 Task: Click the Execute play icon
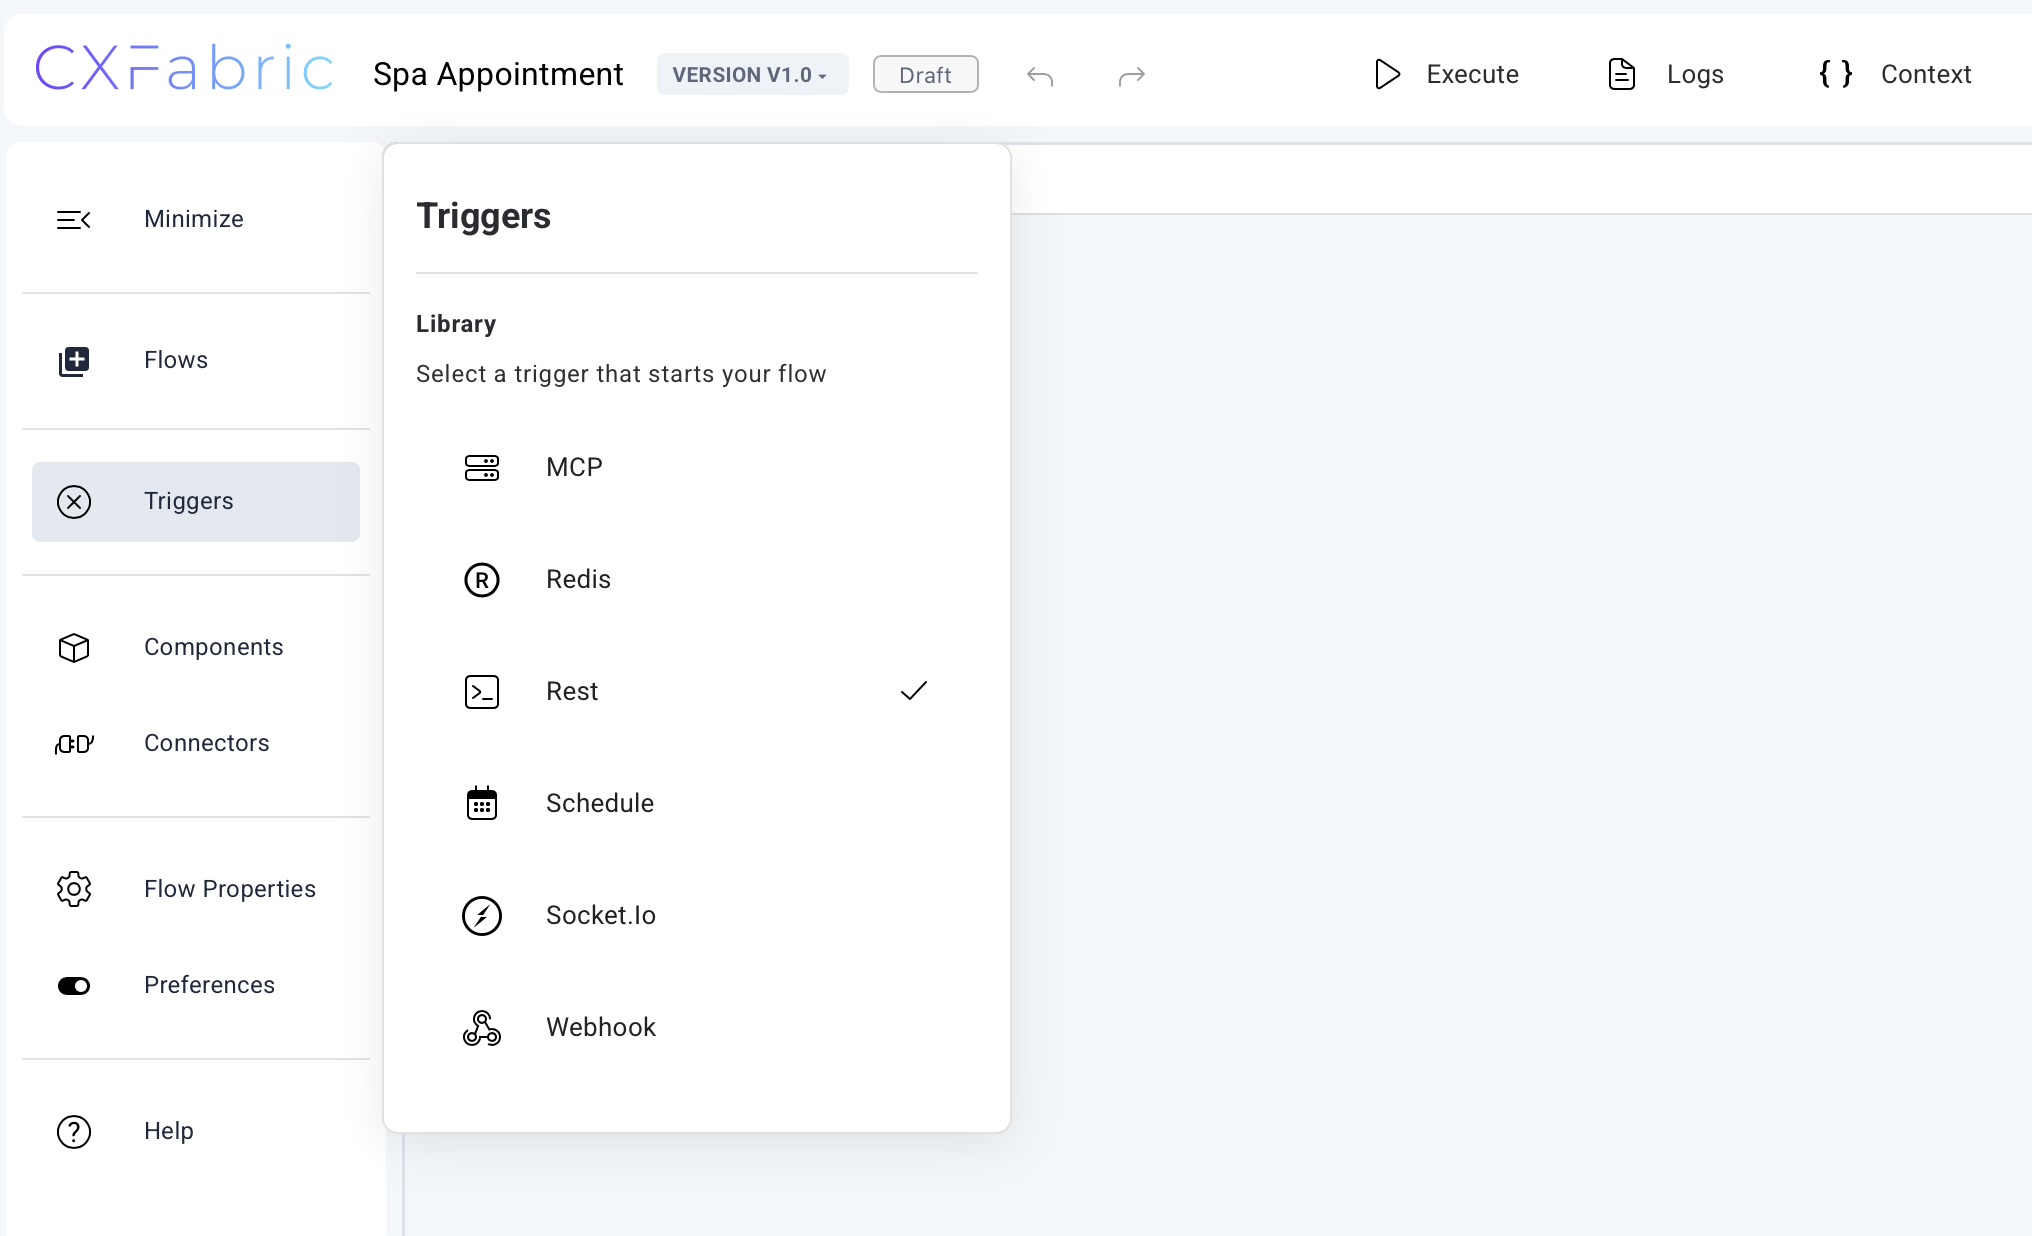(x=1387, y=74)
